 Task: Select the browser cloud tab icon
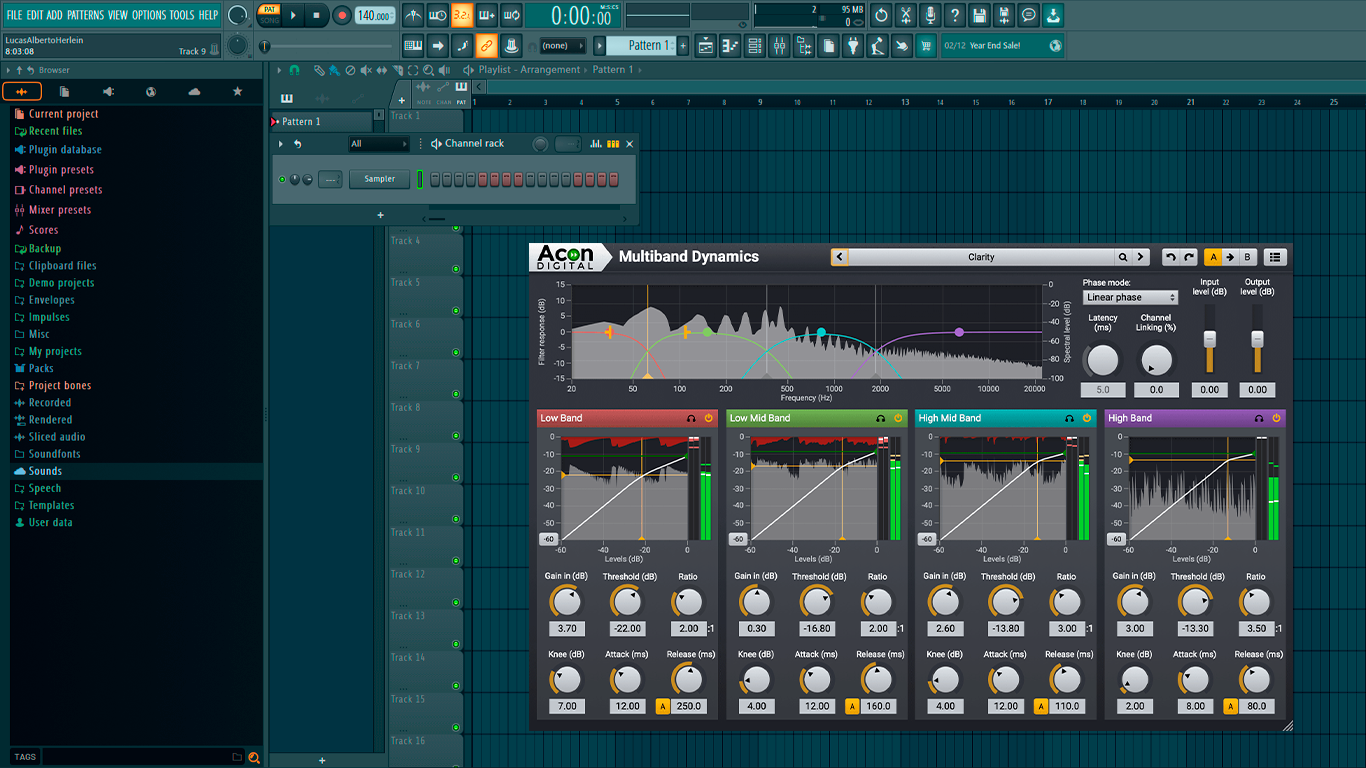pos(194,92)
